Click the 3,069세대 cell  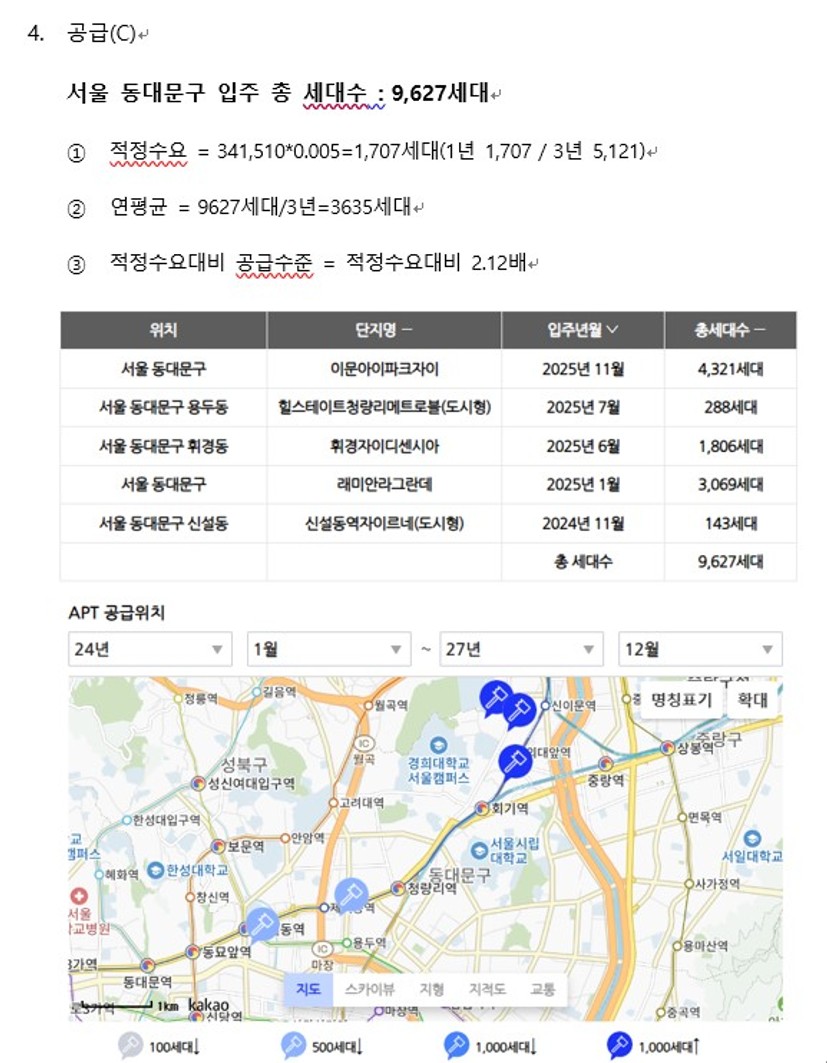(x=731, y=485)
